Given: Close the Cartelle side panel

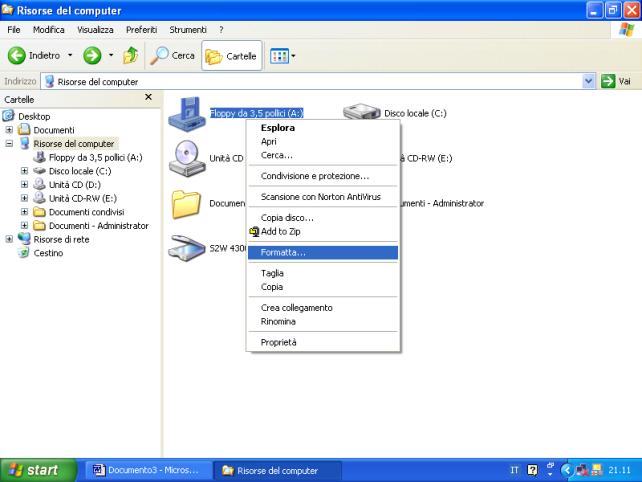Looking at the screenshot, I should pos(149,97).
